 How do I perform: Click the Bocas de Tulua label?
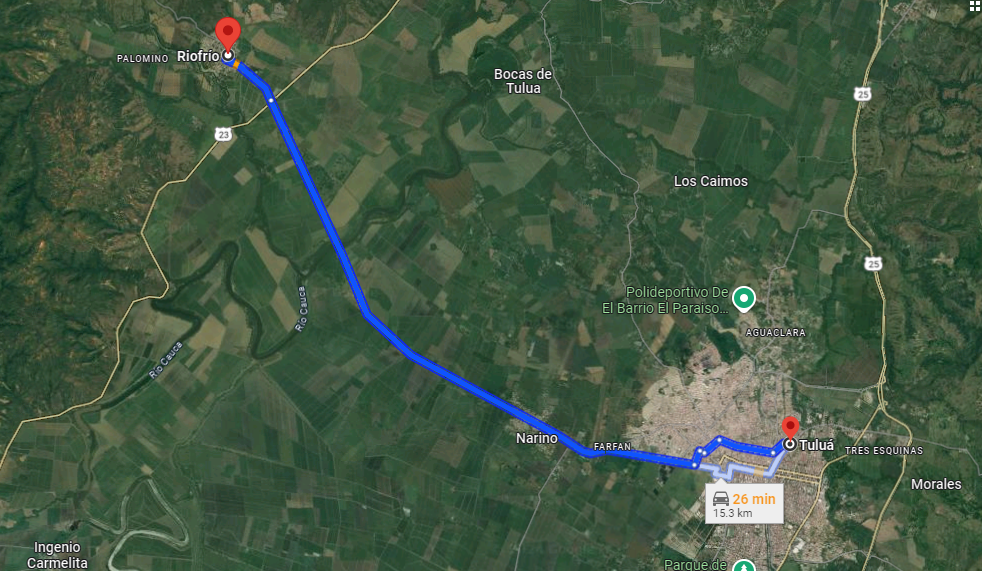523,81
